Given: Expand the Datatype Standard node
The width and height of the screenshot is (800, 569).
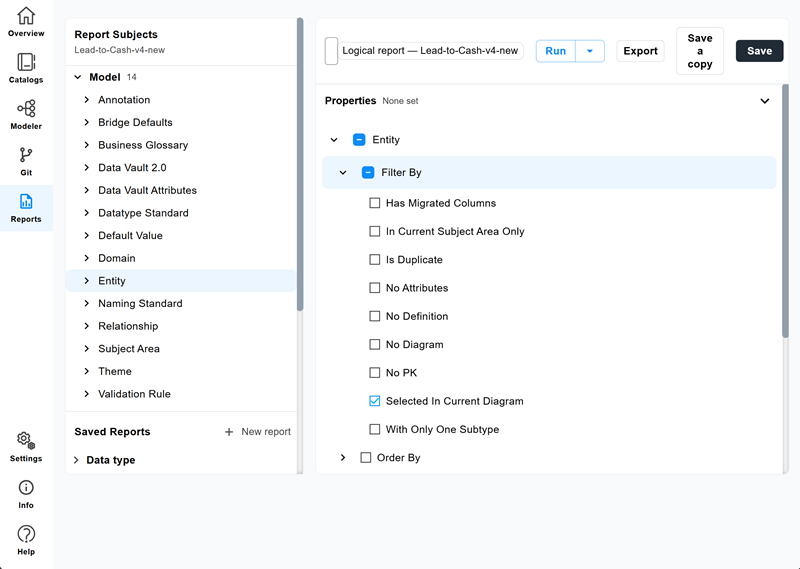Looking at the screenshot, I should (87, 213).
